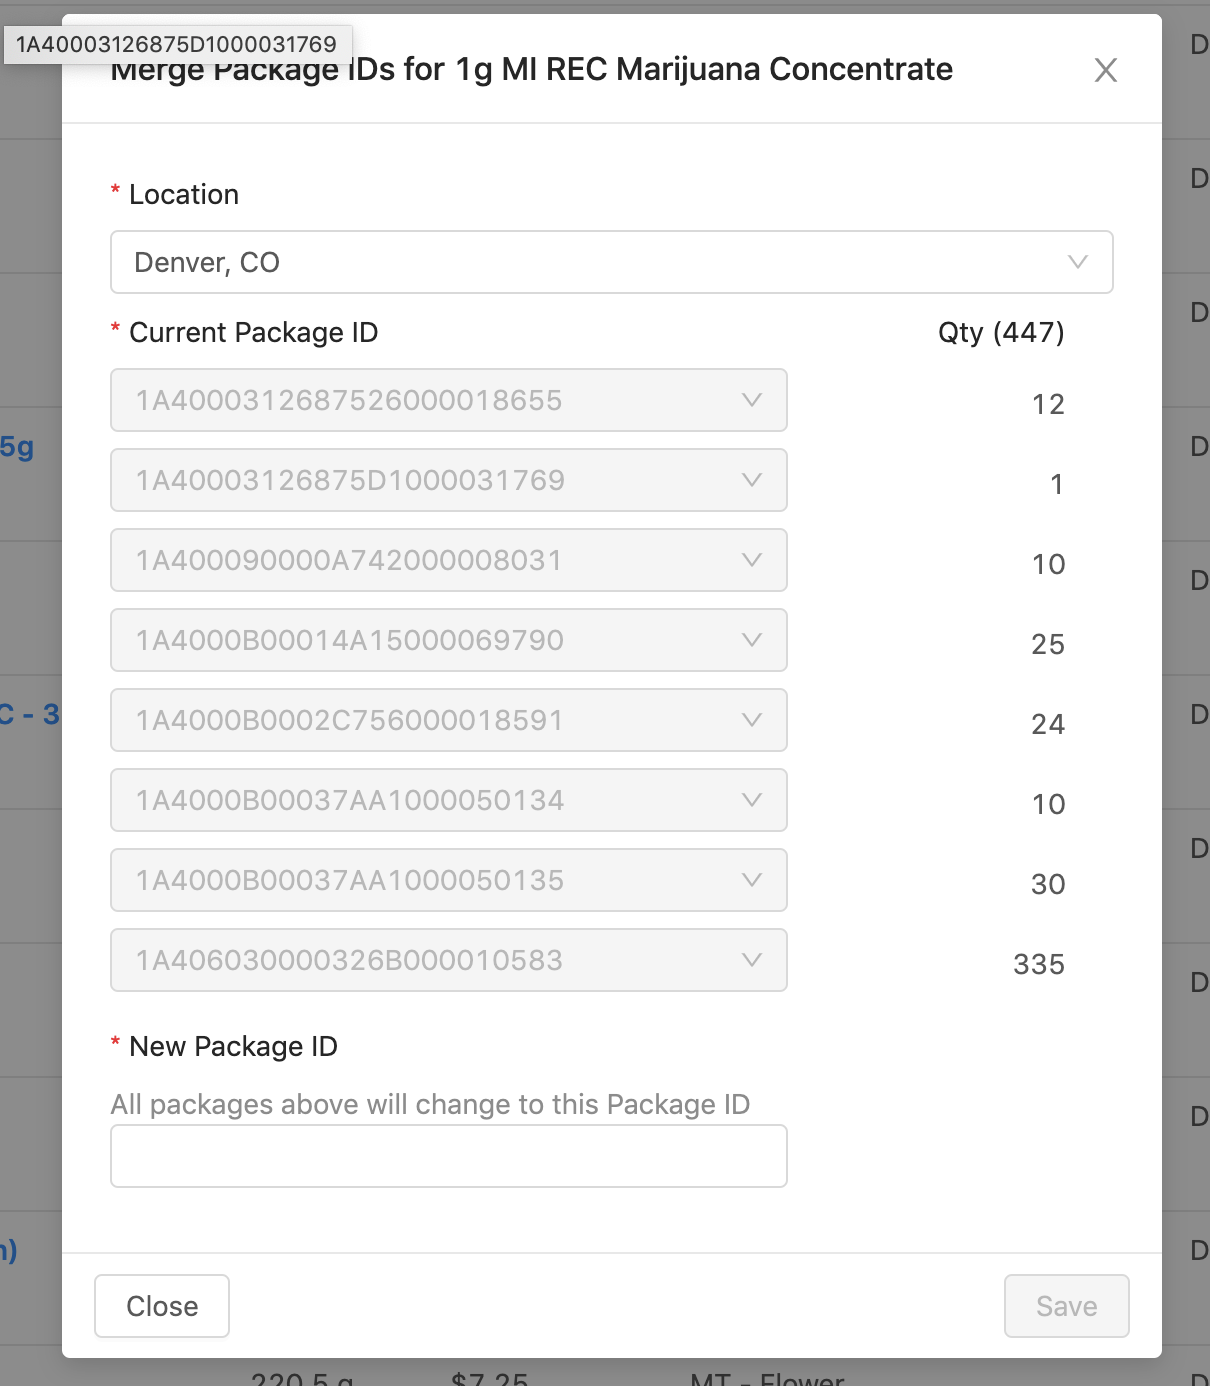Click chevron on package ending 18655

[752, 400]
